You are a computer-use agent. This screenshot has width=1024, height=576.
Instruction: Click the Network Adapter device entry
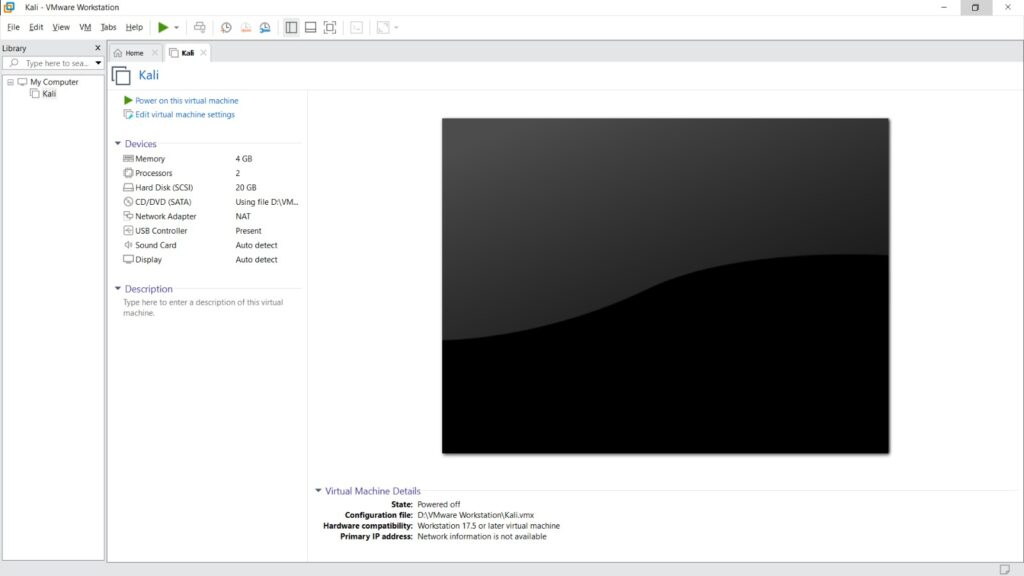coord(165,216)
